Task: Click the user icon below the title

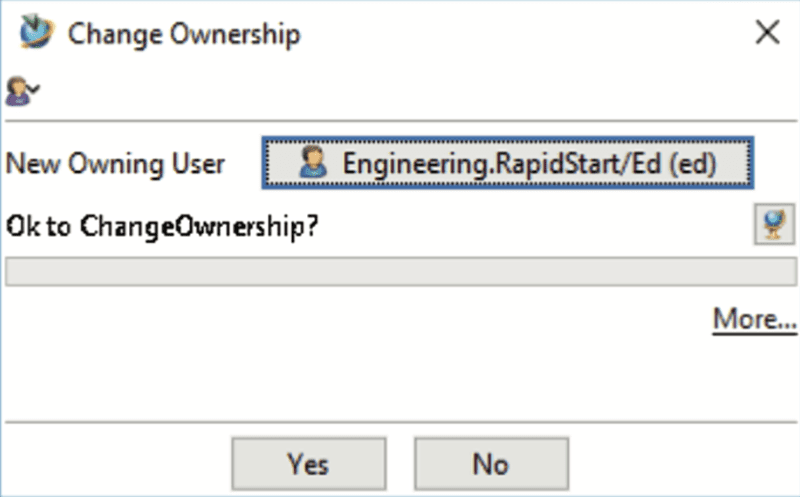Action: coord(17,91)
